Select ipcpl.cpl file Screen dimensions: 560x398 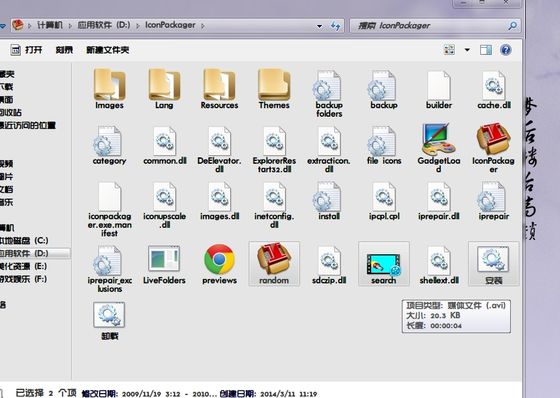[x=384, y=200]
